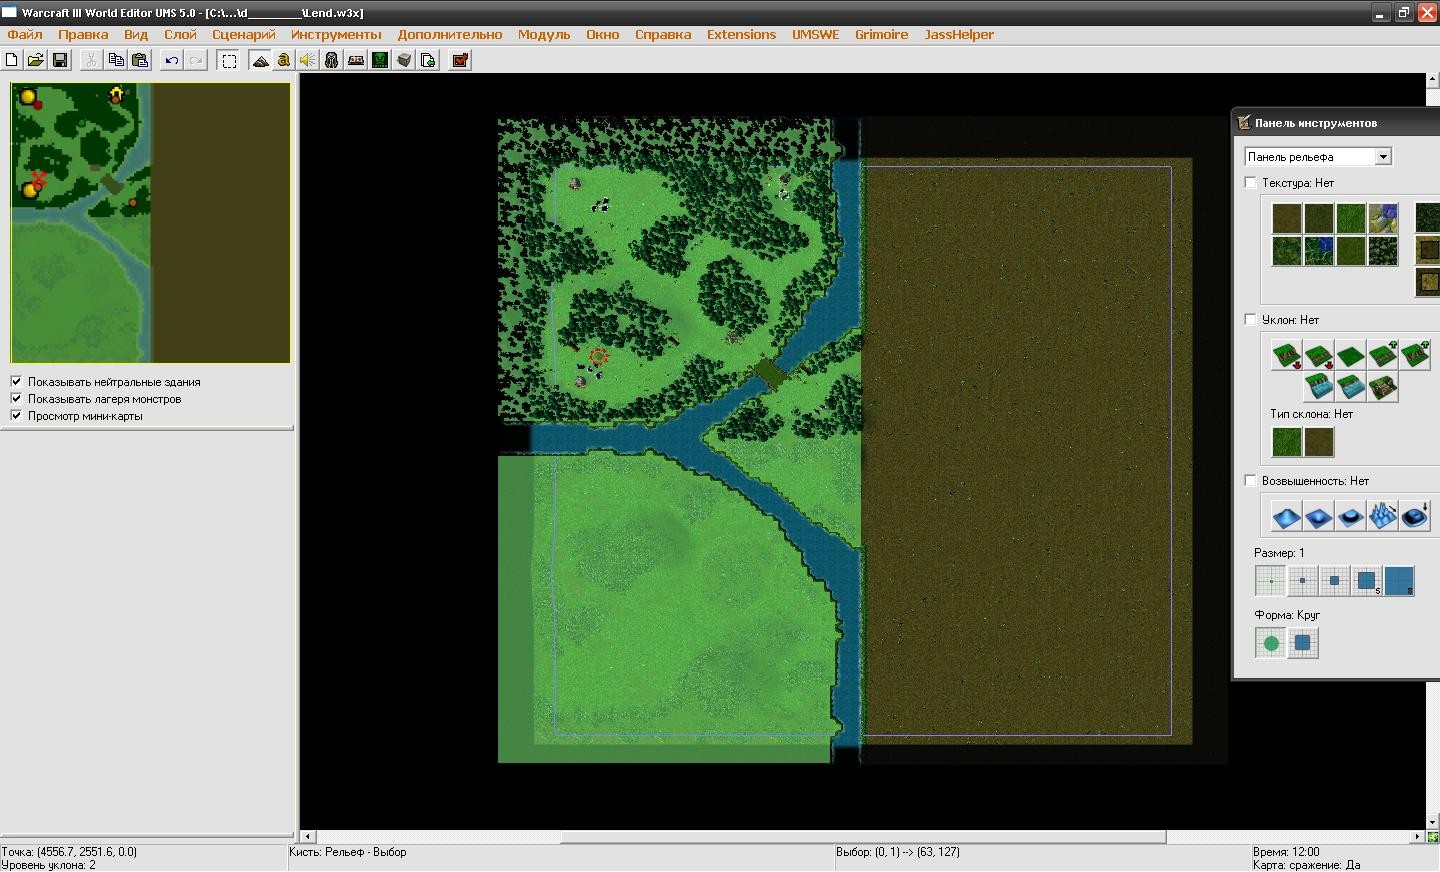Select the lower-cliff-by-two tool with two red arrows
Screen dimensions: 1440x872
tap(1287, 355)
